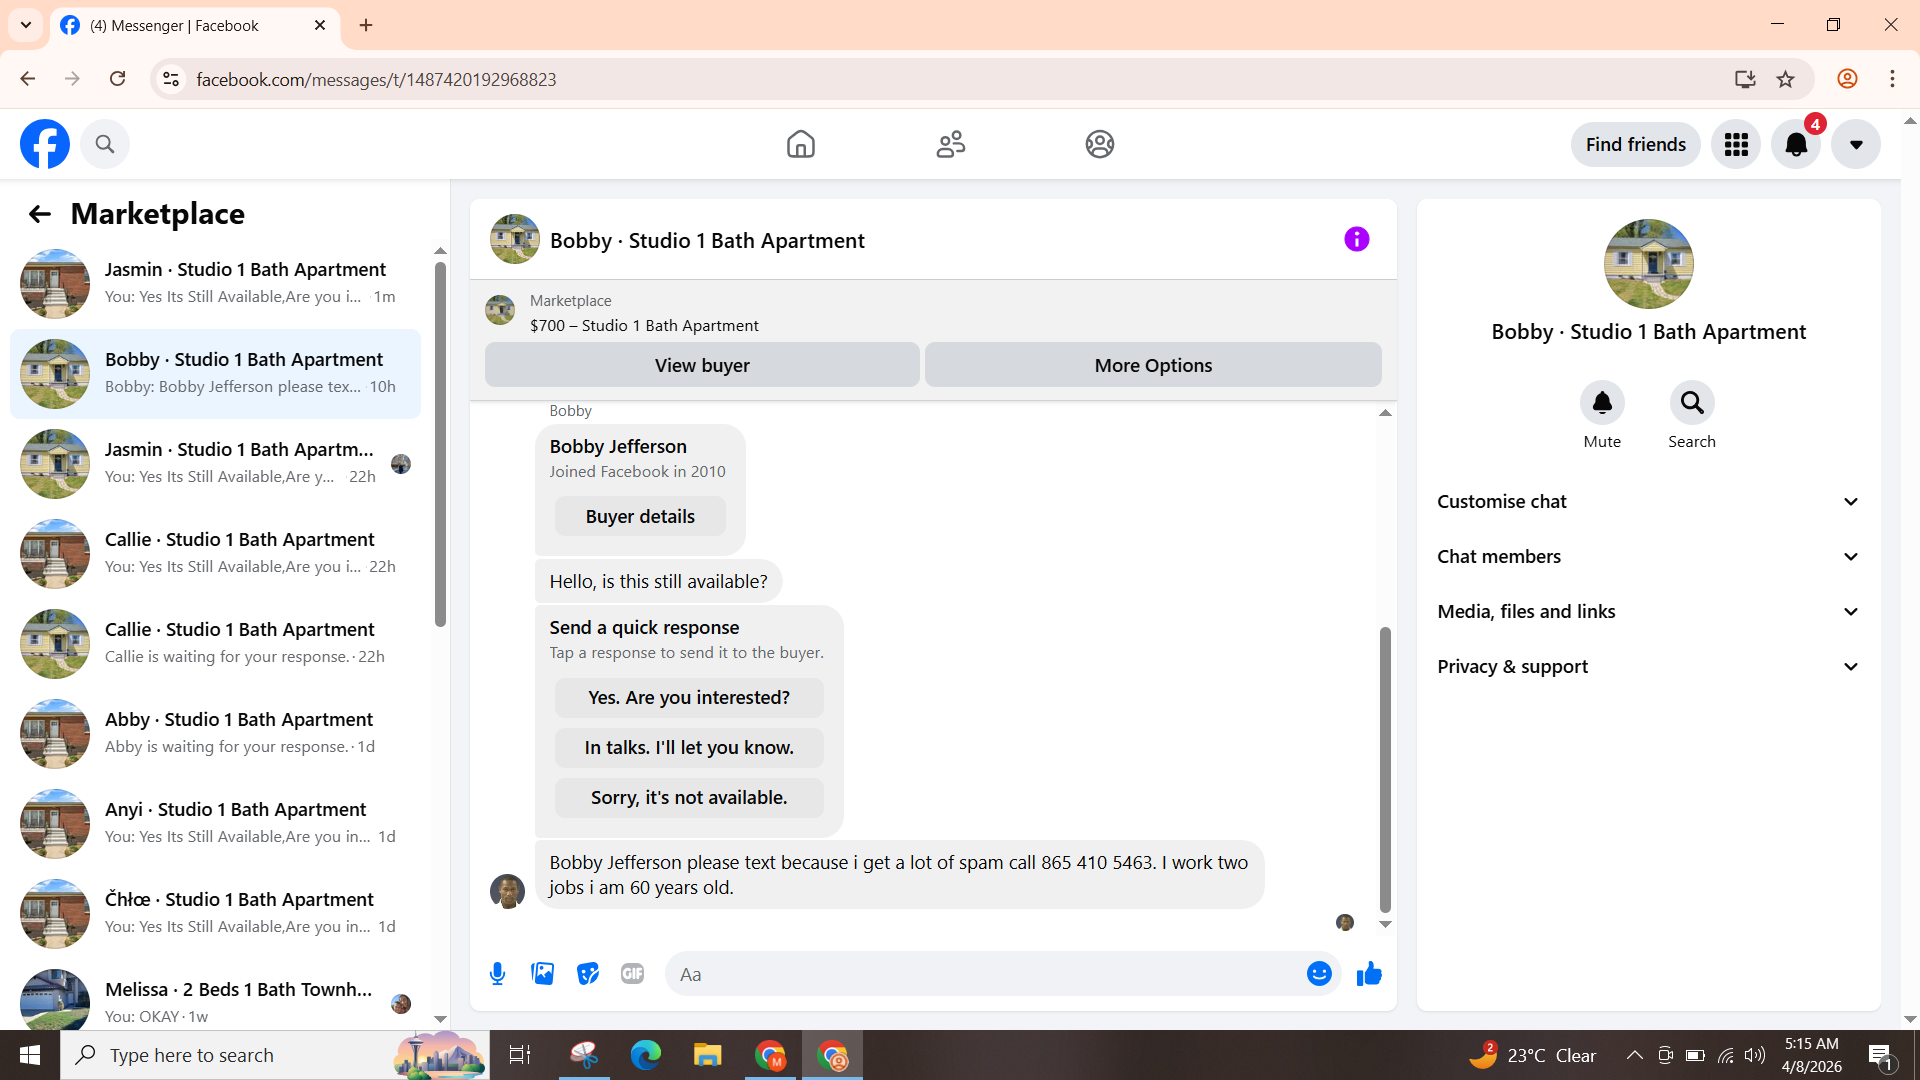Send a thumbs-up like
This screenshot has width=1920, height=1080.
(1369, 973)
